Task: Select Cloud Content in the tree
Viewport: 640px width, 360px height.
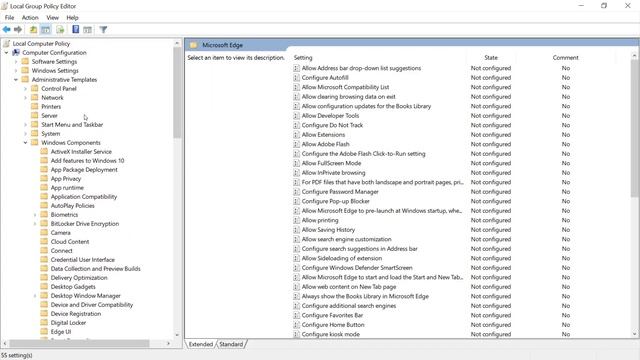Action: click(70, 241)
